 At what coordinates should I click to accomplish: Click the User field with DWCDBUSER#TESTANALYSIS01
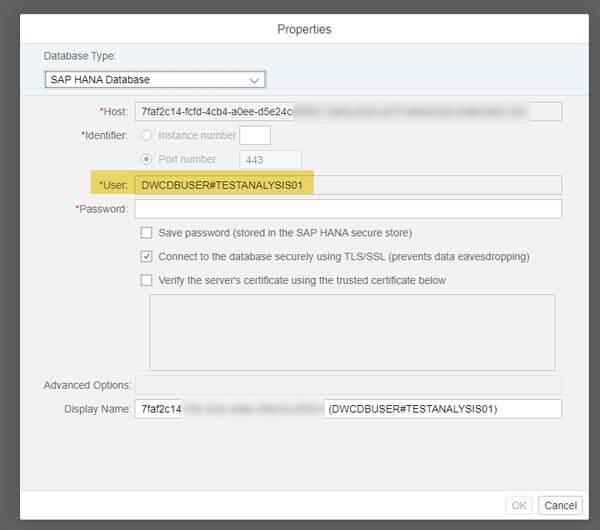tap(348, 185)
